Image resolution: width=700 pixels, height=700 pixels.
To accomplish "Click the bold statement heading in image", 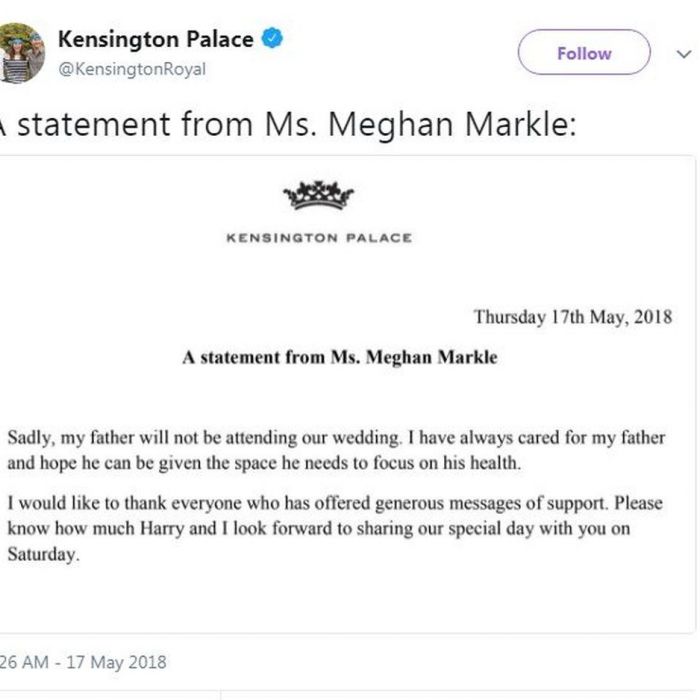I will coord(340,357).
